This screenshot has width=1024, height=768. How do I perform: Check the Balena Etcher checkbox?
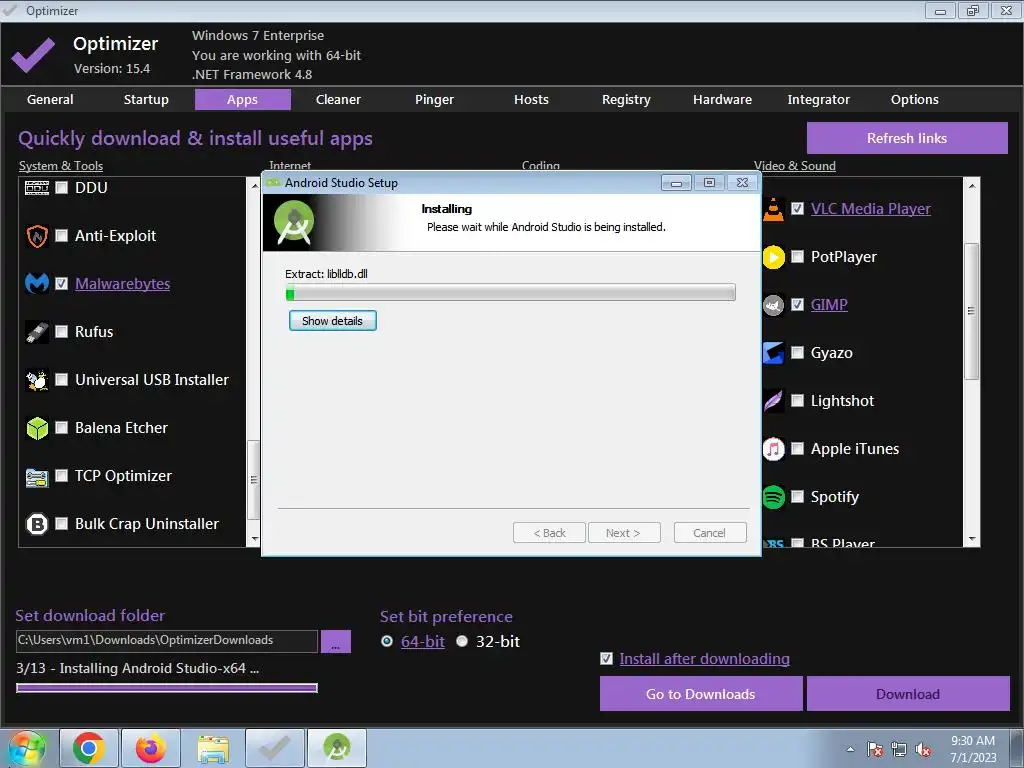61,428
